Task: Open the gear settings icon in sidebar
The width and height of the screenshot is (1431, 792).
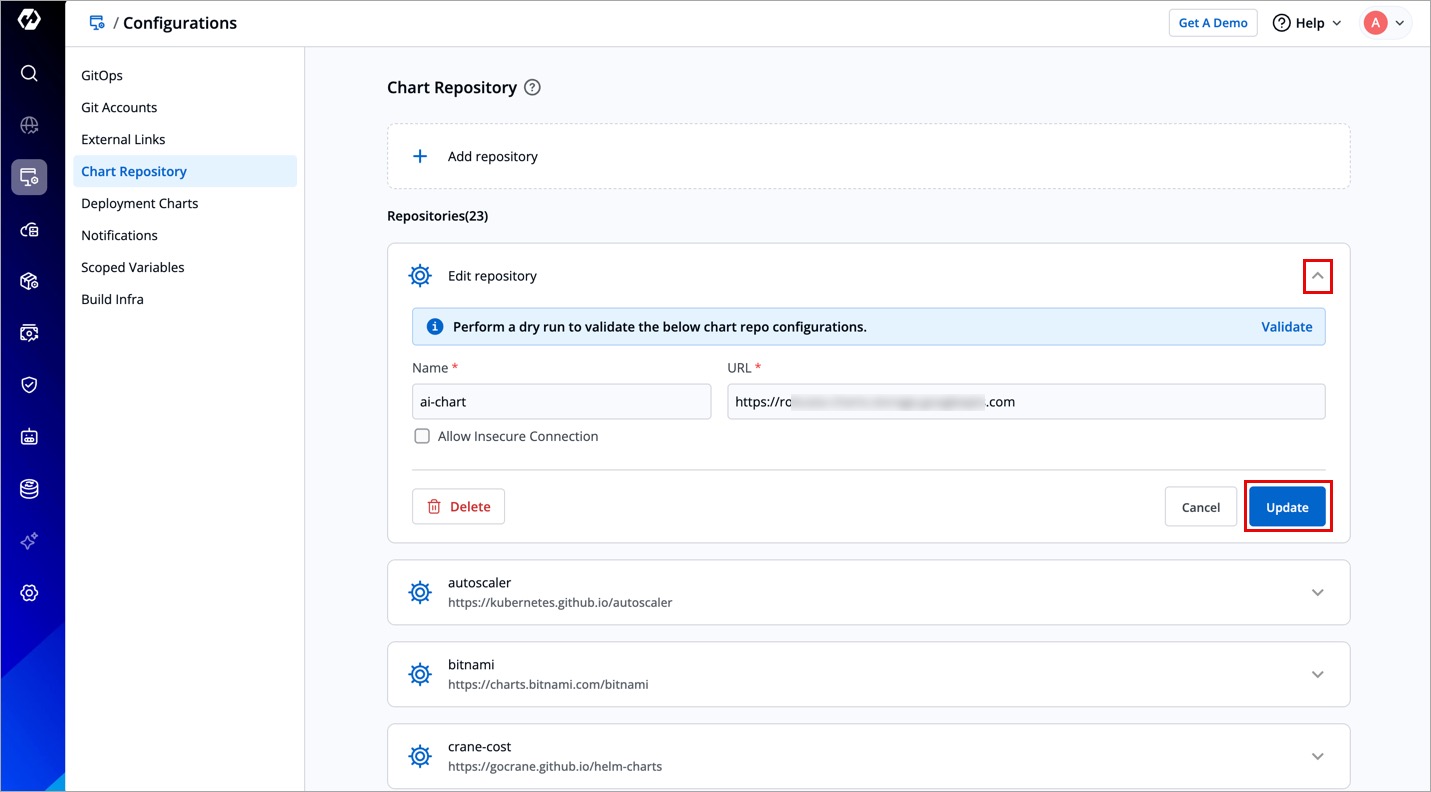Action: [29, 593]
